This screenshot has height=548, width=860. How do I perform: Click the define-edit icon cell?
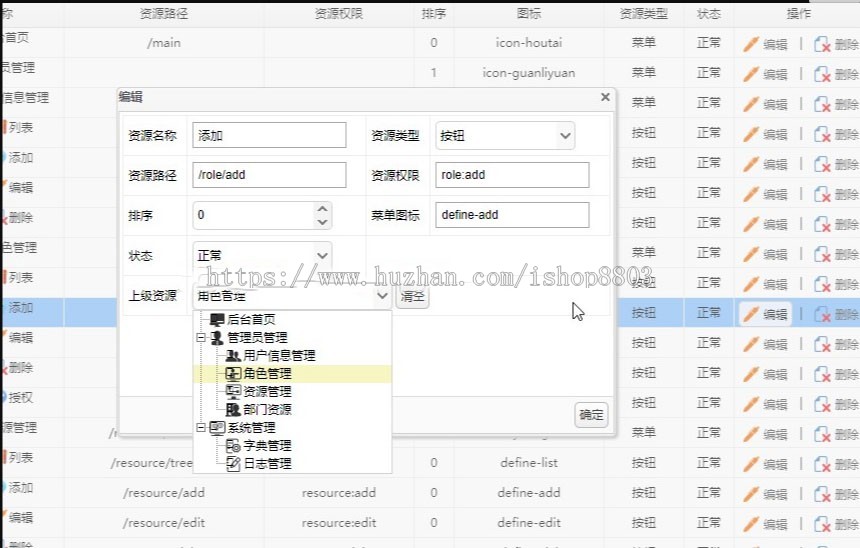[x=529, y=523]
